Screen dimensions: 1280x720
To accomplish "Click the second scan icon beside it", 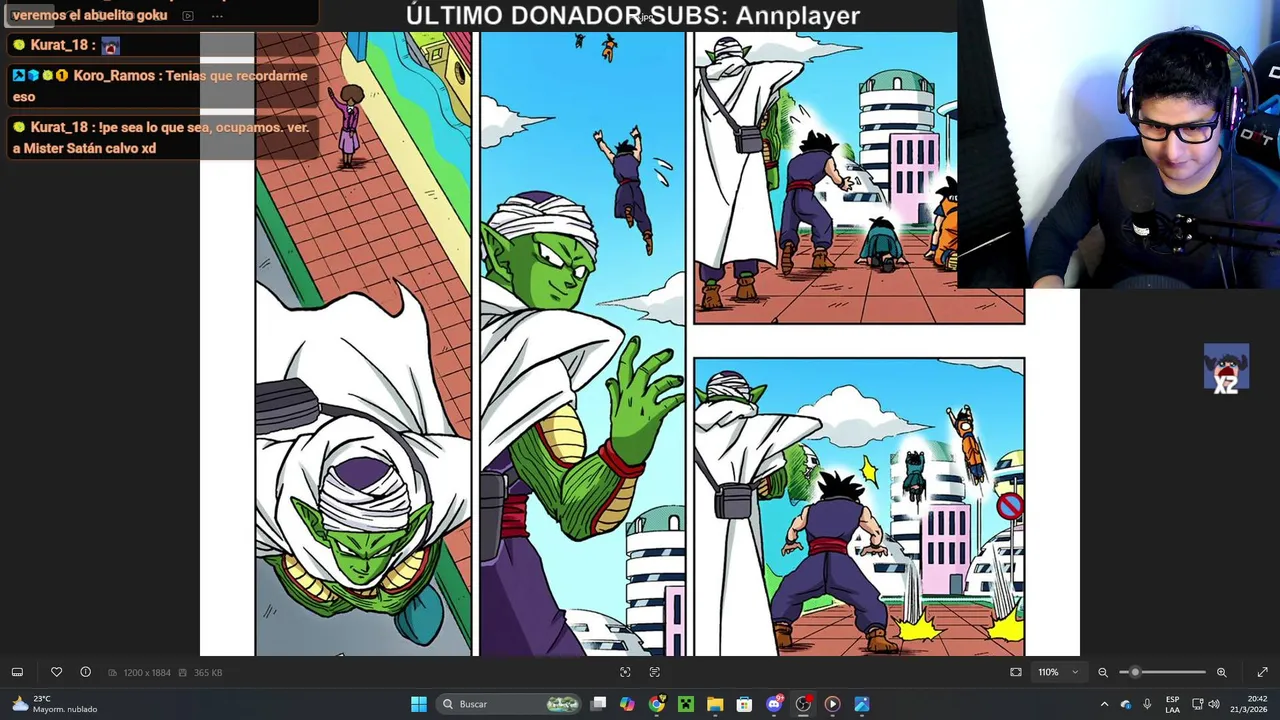I will click(655, 672).
